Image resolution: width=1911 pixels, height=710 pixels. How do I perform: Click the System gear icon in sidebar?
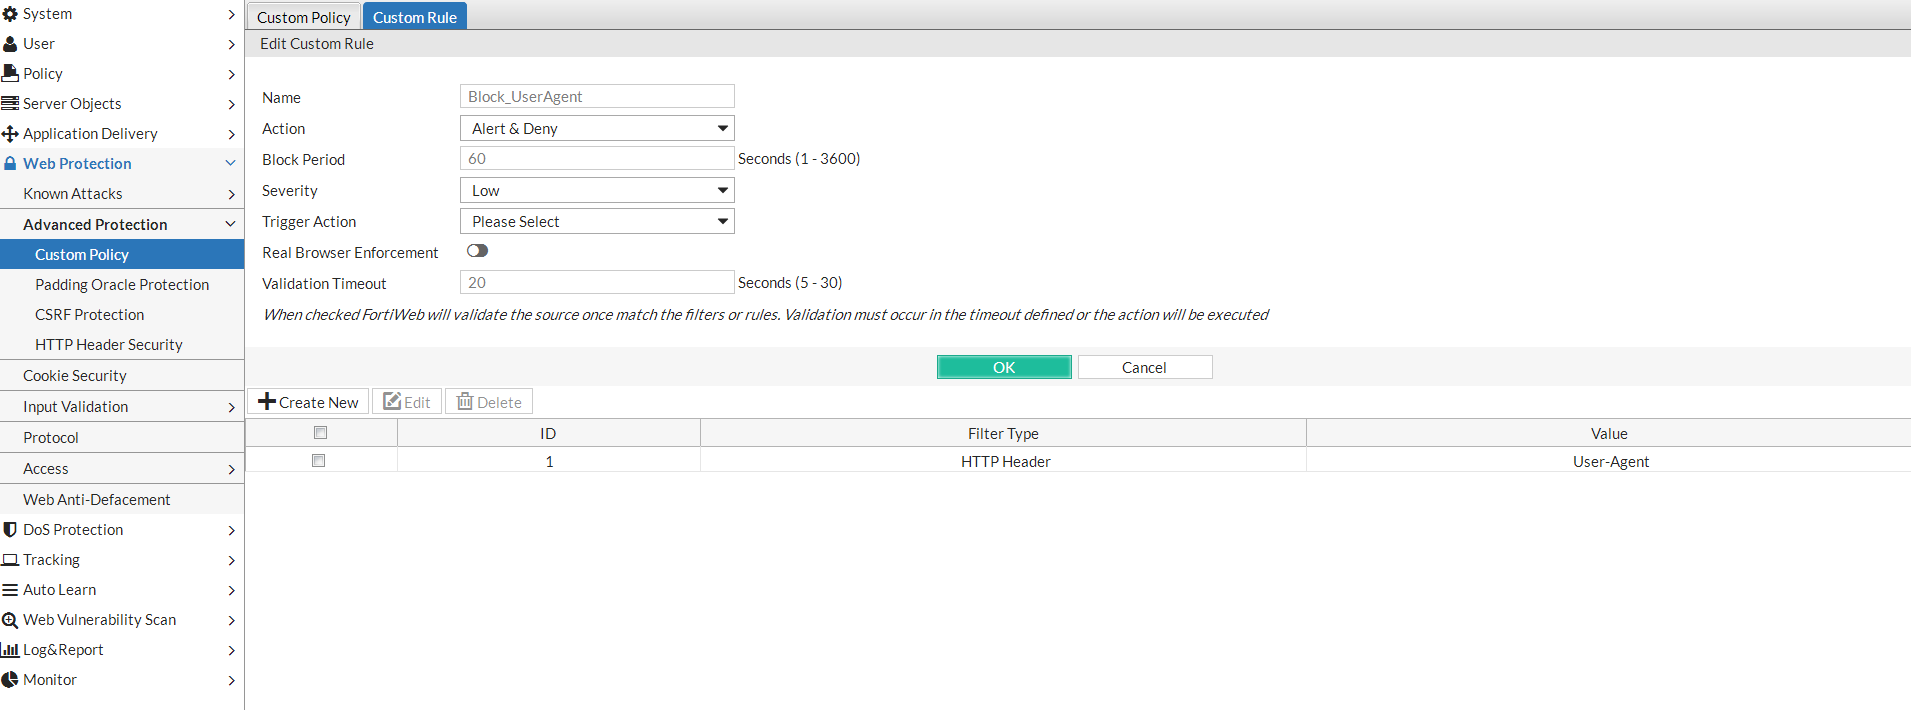[11, 14]
